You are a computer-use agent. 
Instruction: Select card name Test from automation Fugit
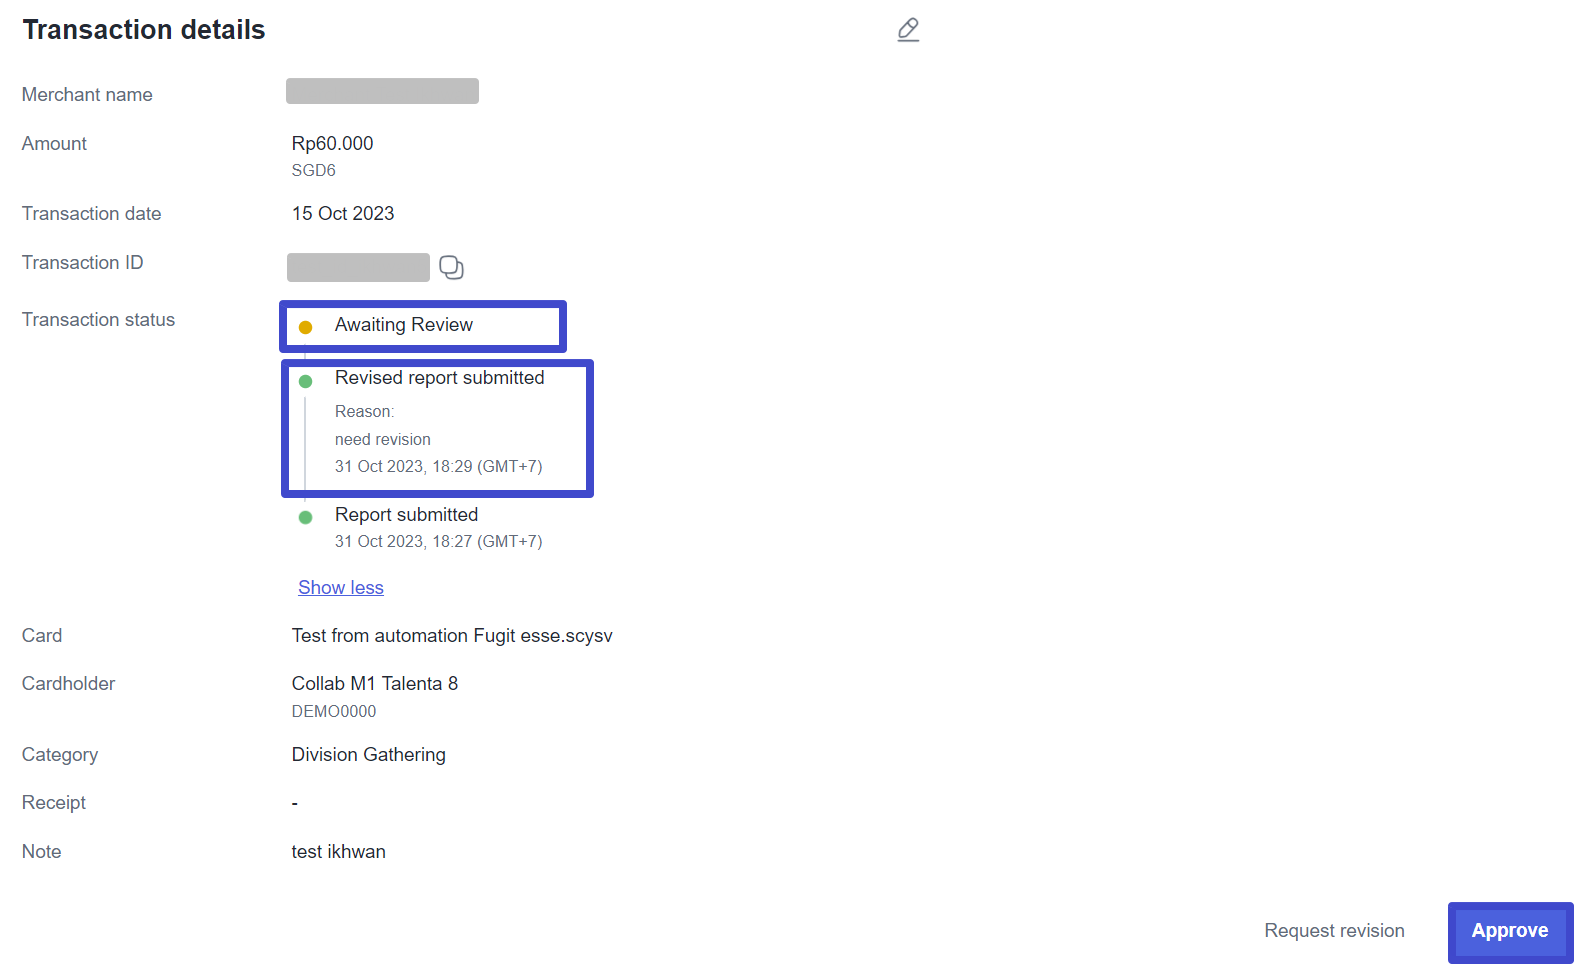pos(452,636)
